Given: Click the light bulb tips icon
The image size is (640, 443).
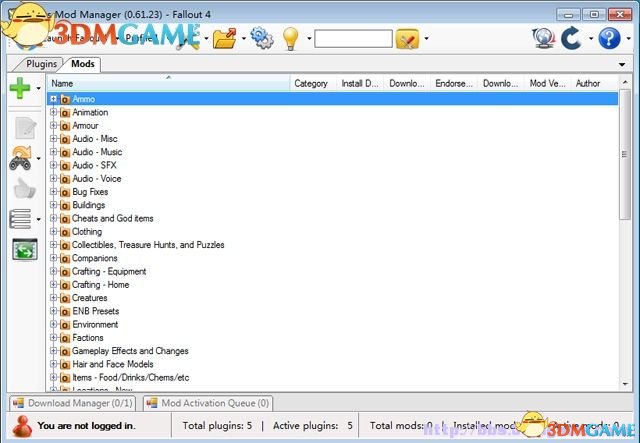Looking at the screenshot, I should [291, 38].
